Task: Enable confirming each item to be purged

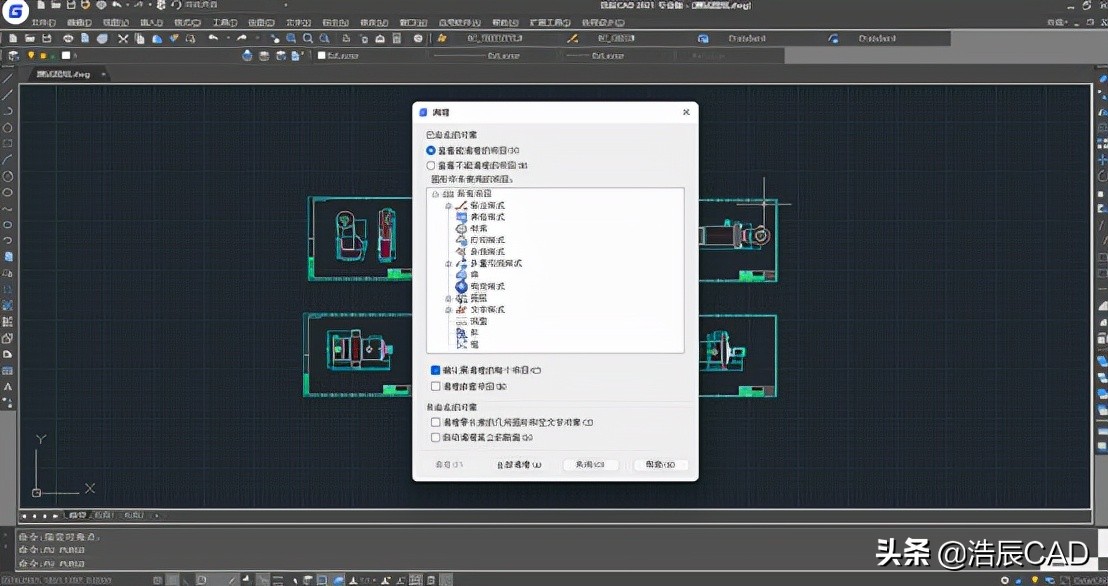Action: click(x=436, y=370)
